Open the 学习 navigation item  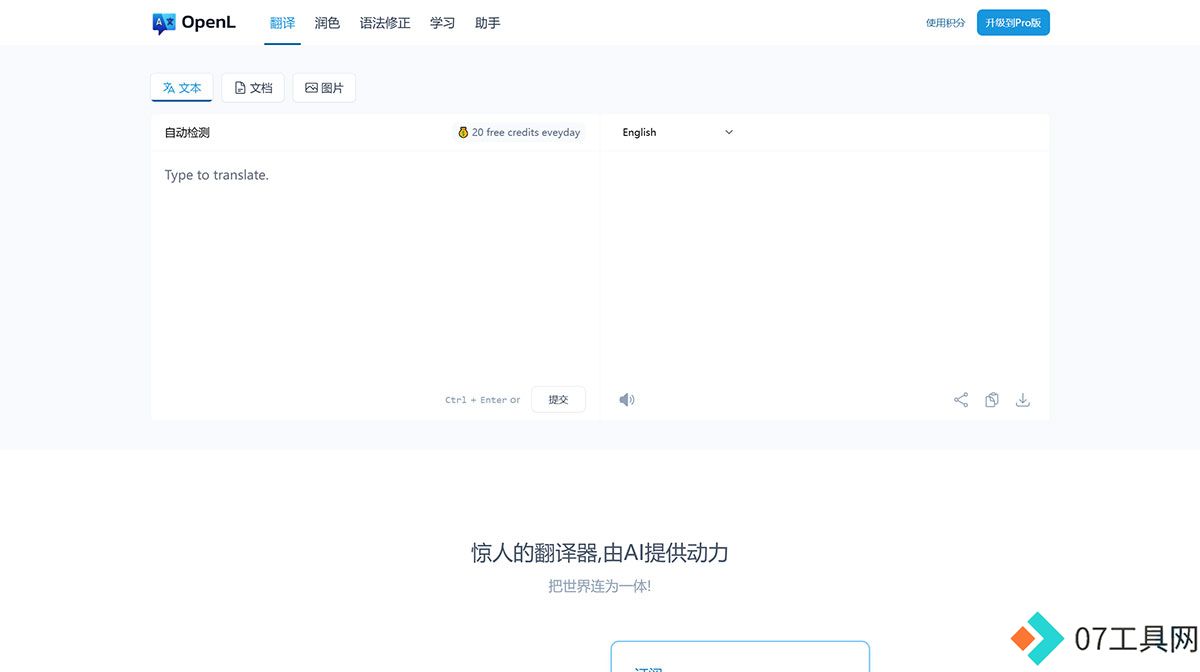pos(442,23)
